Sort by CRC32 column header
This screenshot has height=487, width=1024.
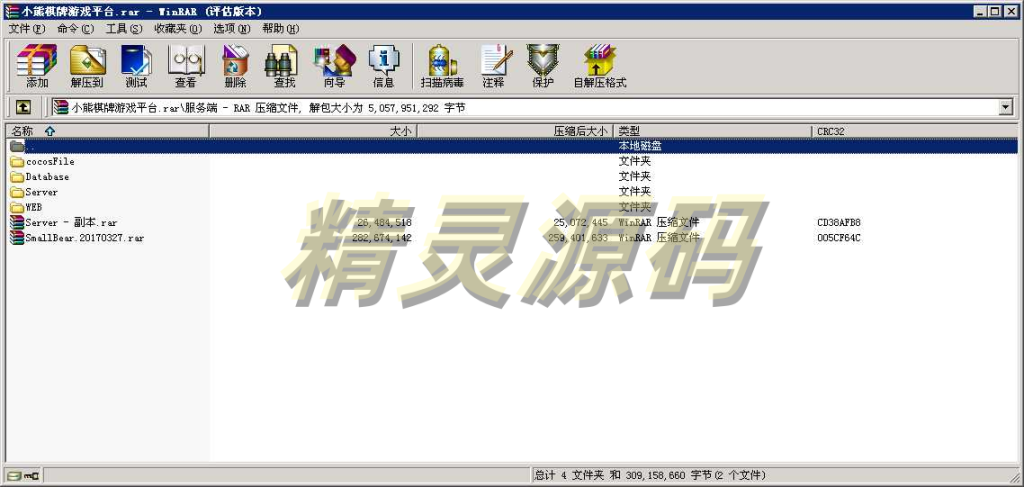click(915, 131)
